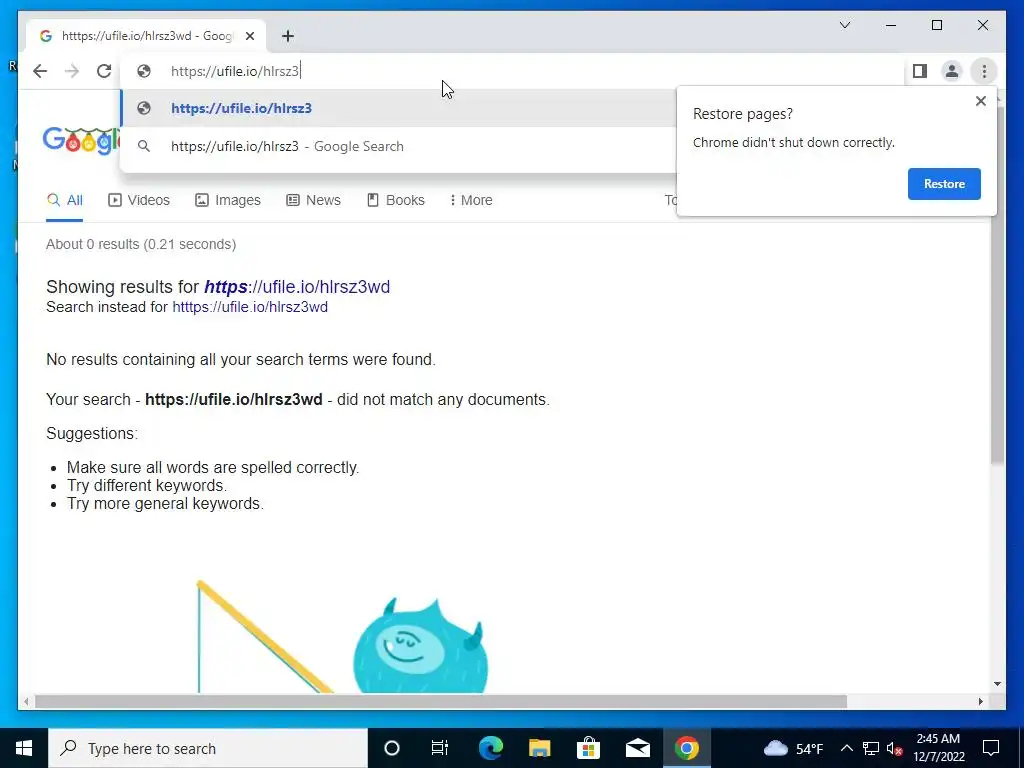
Task: Click the 'About 0 results' text
Action: coord(141,244)
